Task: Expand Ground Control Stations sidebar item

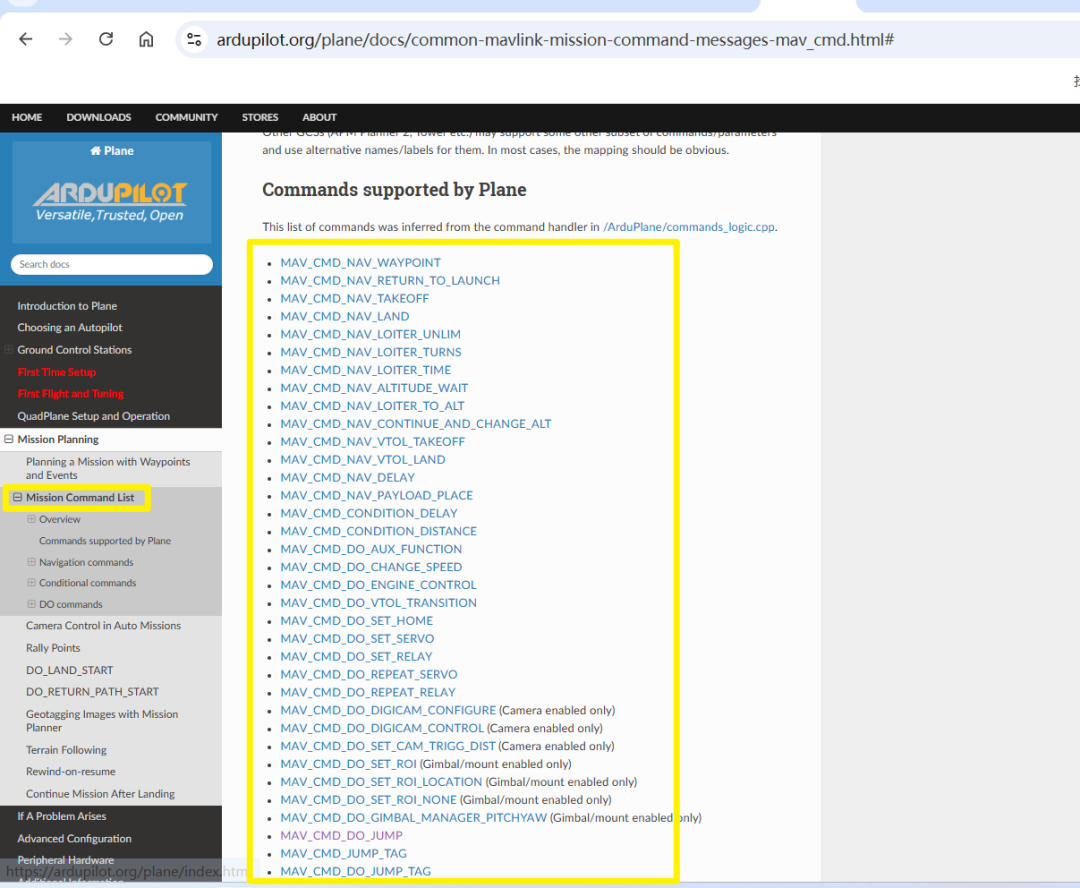Action: 9,350
